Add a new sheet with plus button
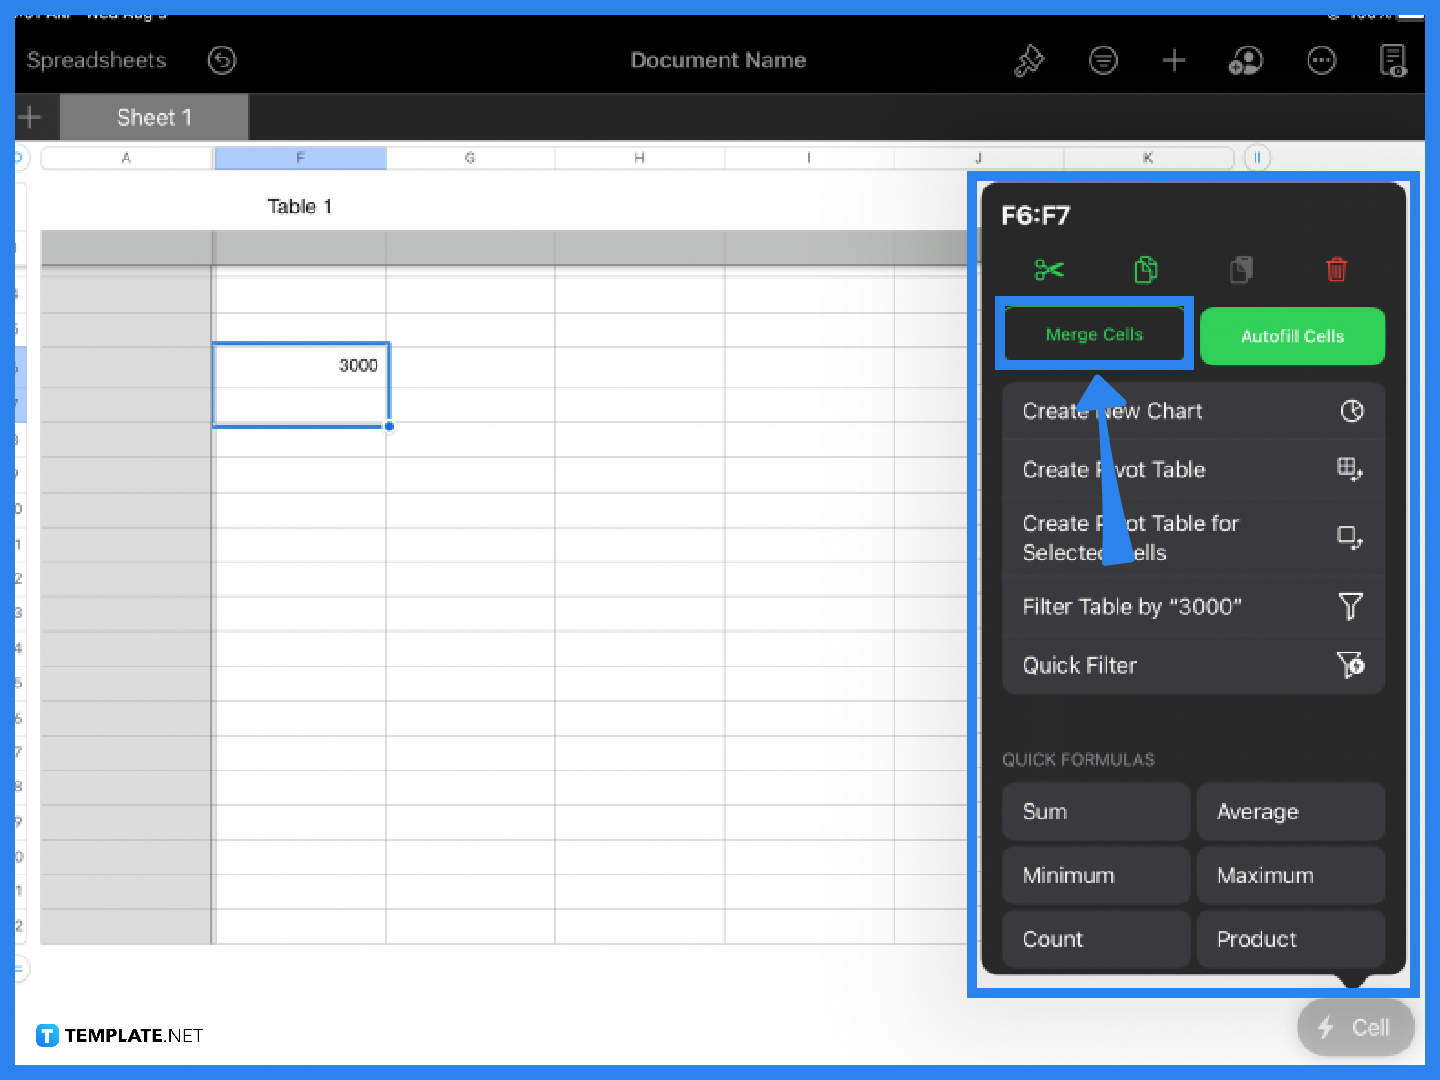 click(30, 118)
